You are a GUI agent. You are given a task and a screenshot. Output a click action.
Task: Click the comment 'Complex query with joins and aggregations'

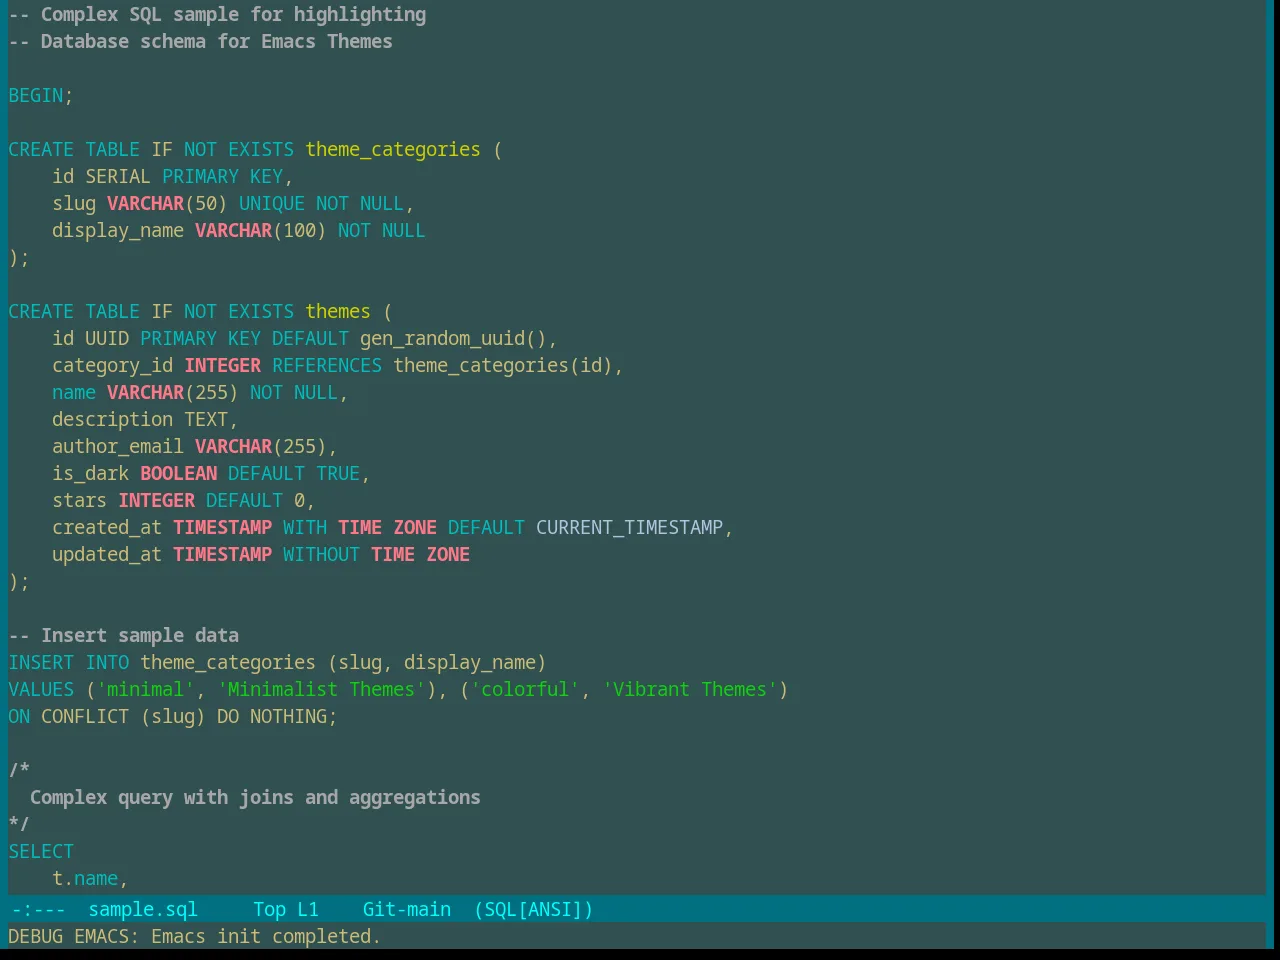tap(255, 797)
